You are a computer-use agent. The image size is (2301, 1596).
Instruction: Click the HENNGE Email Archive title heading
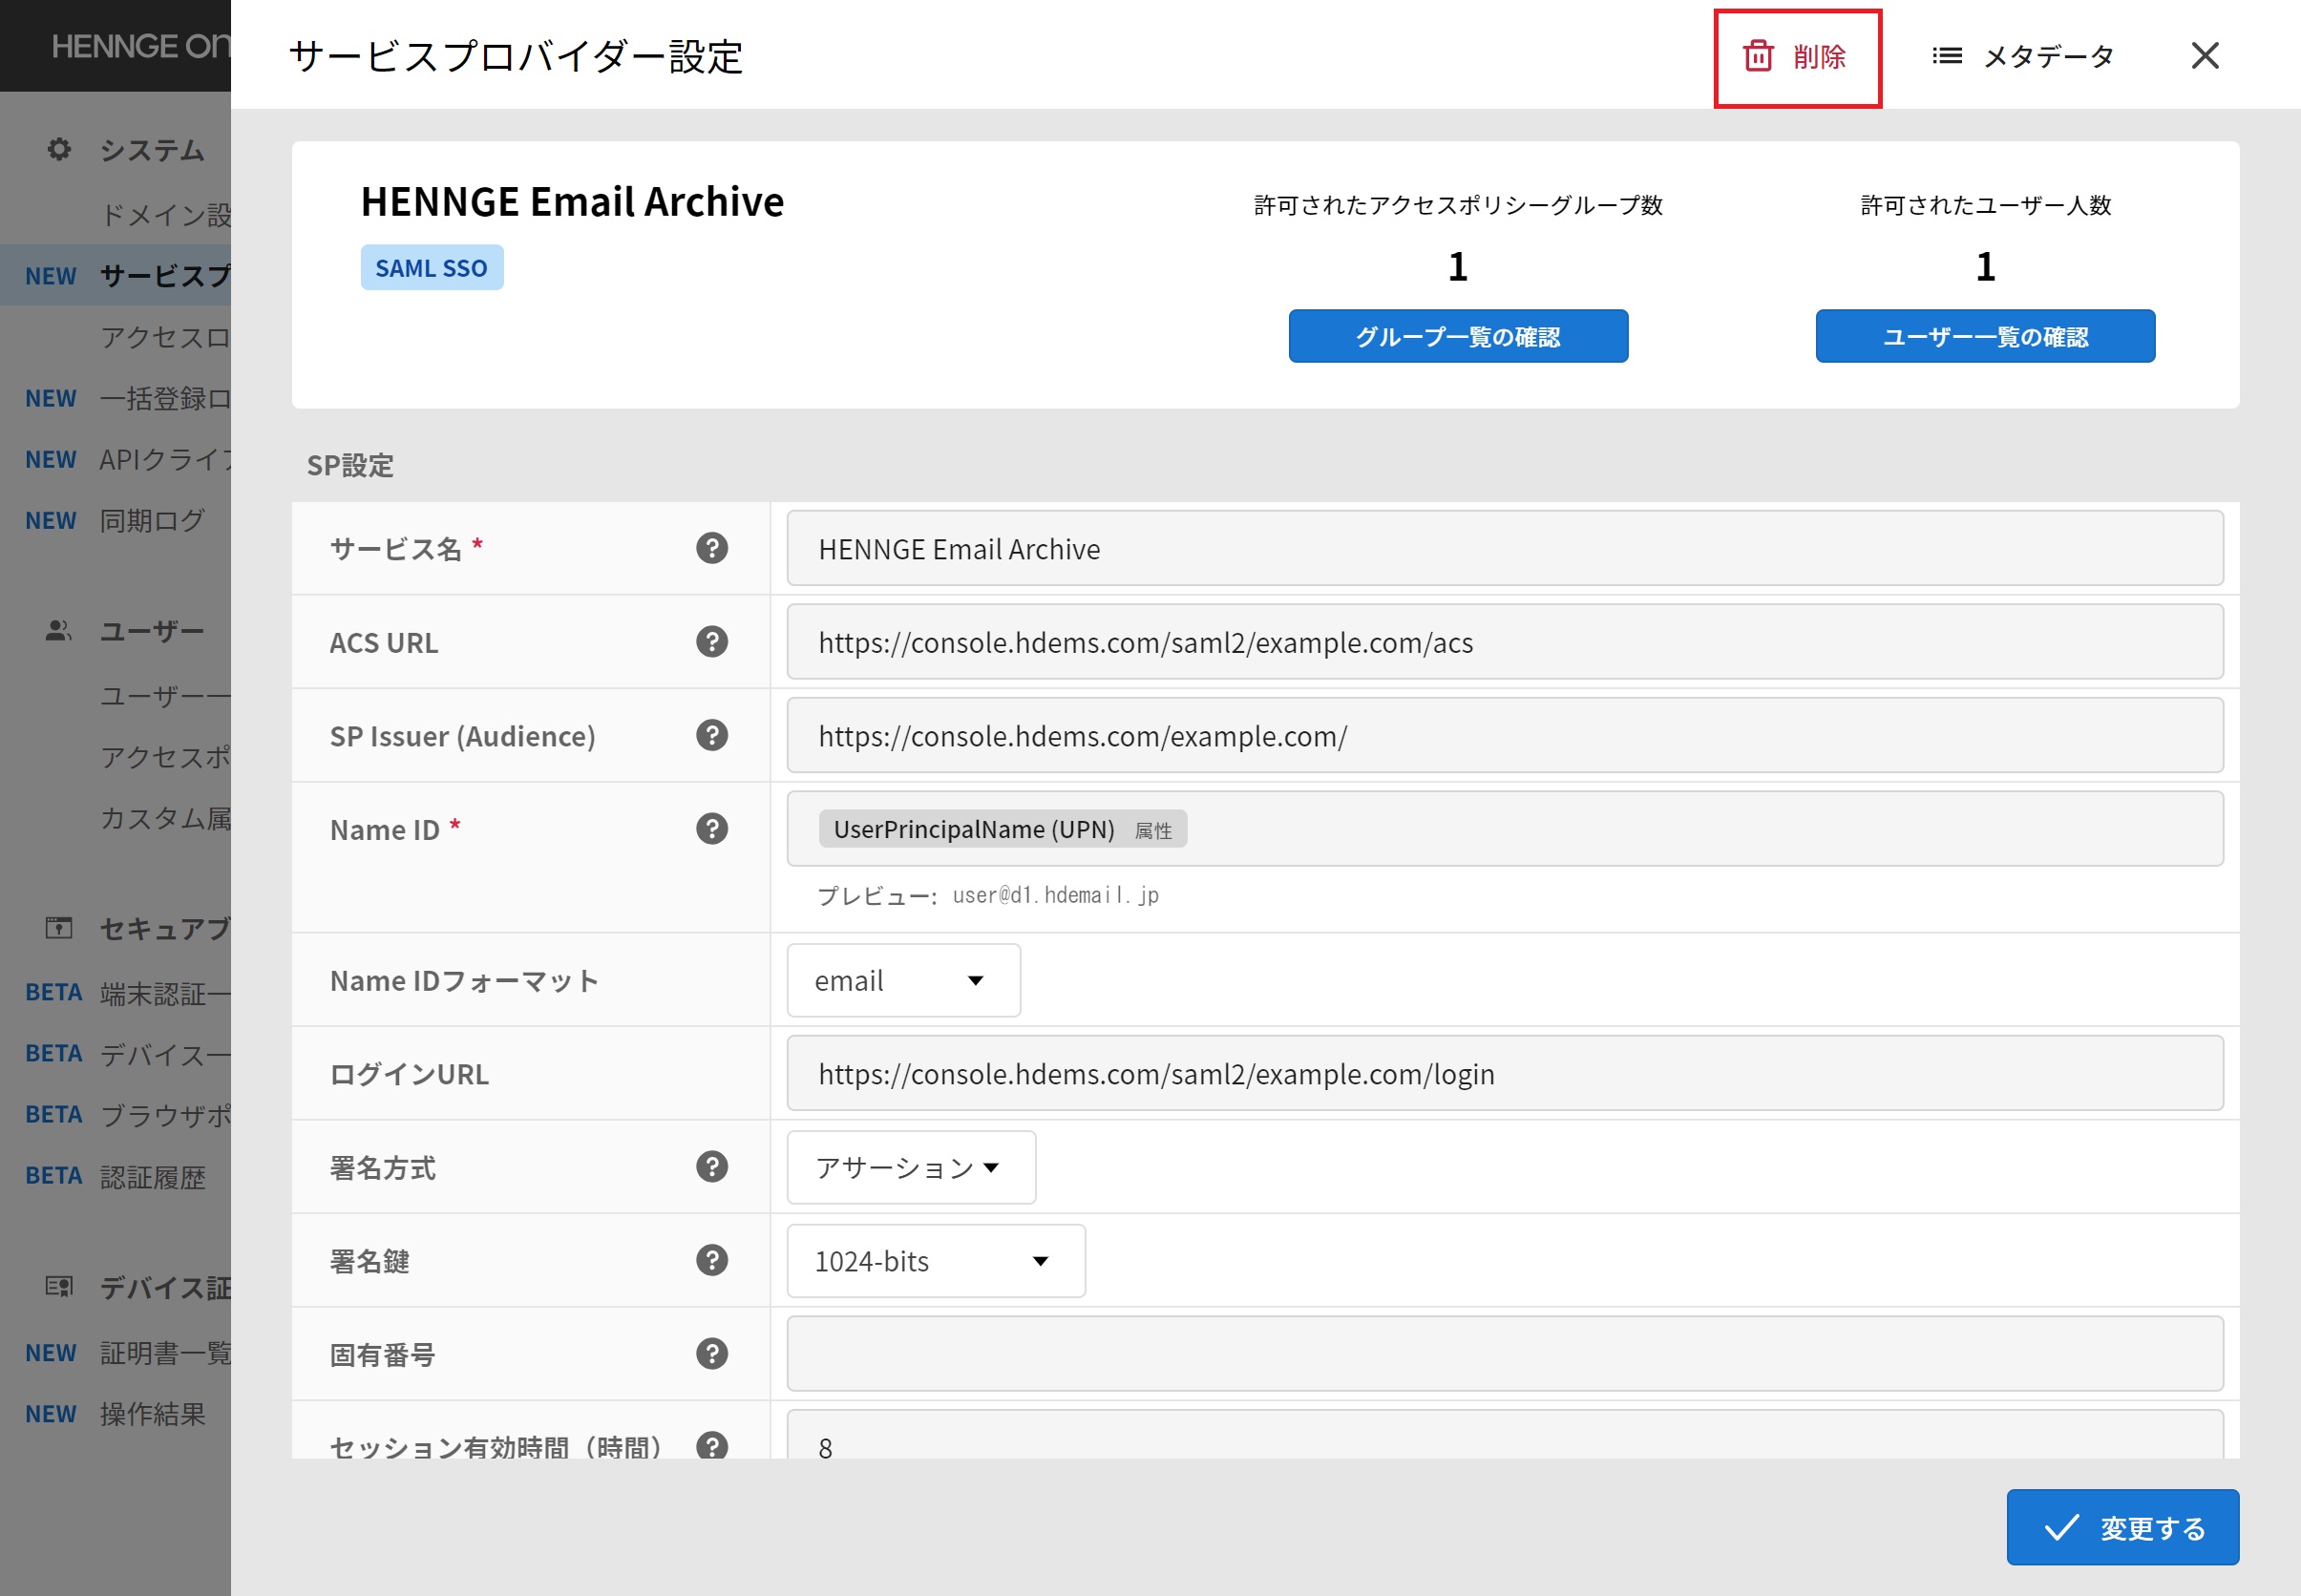point(572,201)
